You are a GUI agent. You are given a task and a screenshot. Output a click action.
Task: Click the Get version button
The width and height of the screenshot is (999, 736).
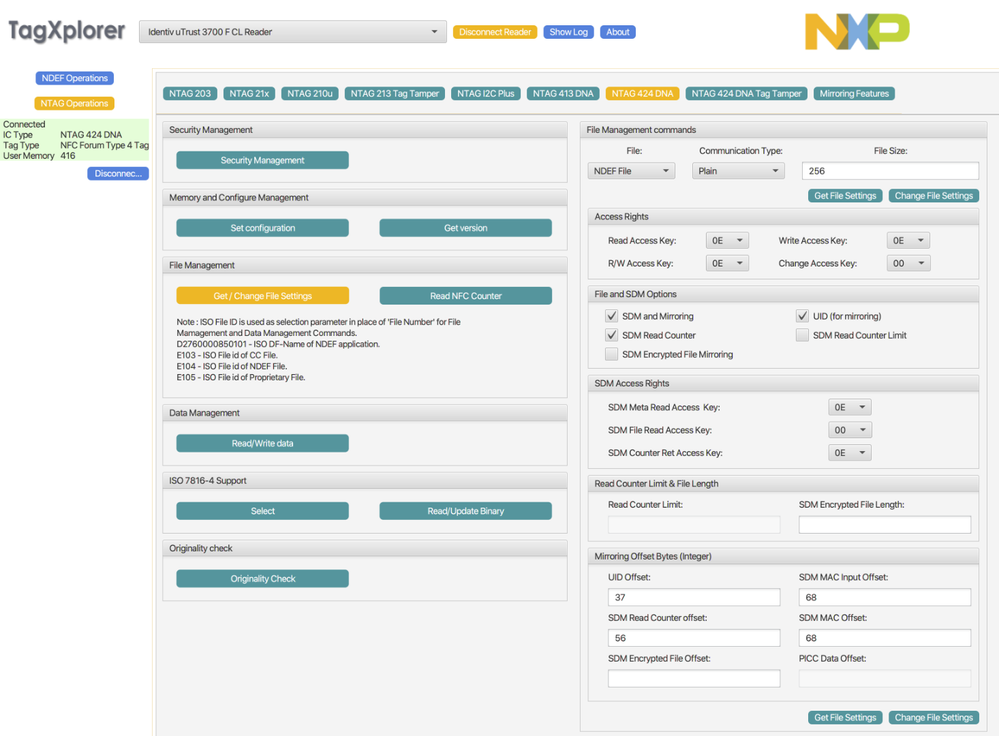tap(465, 228)
